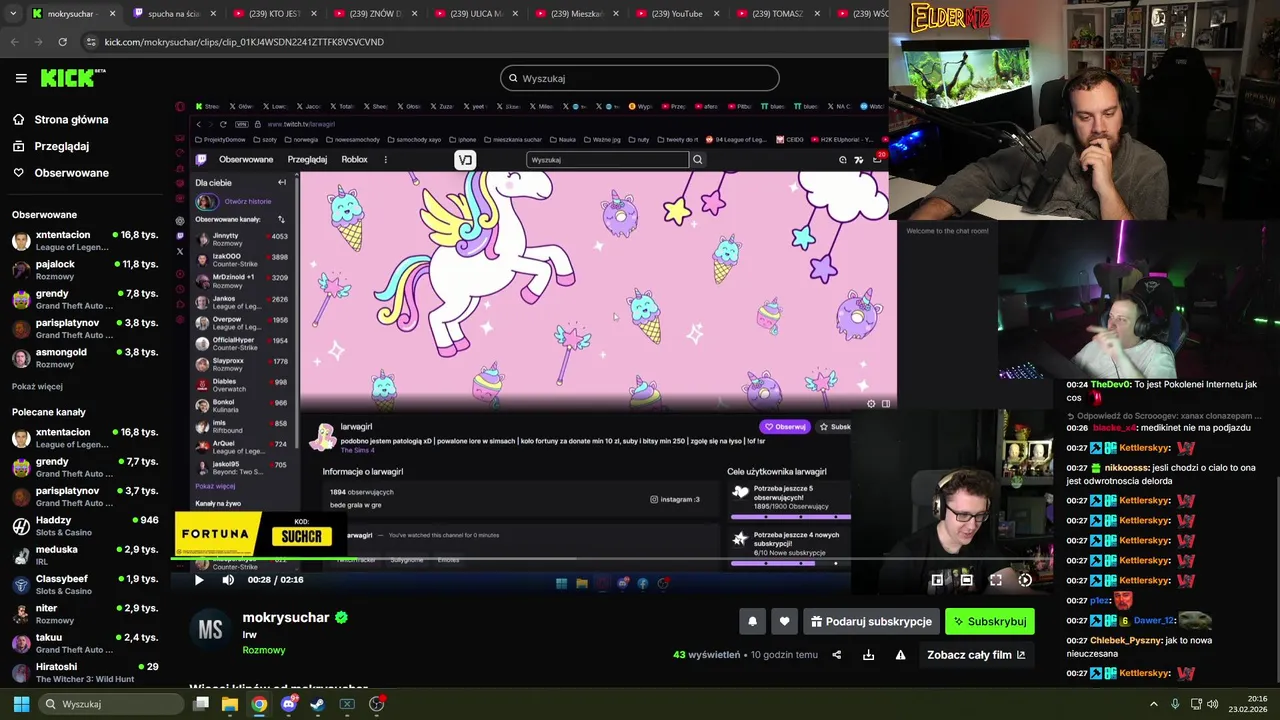
Task: Toggle notification bell for mokrysuchar
Action: pyautogui.click(x=753, y=621)
